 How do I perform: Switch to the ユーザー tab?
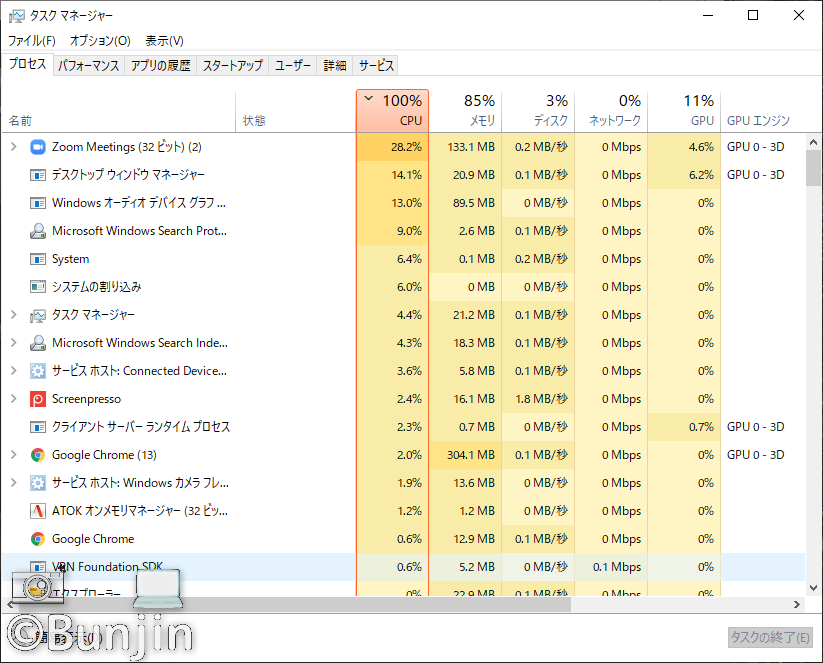293,66
